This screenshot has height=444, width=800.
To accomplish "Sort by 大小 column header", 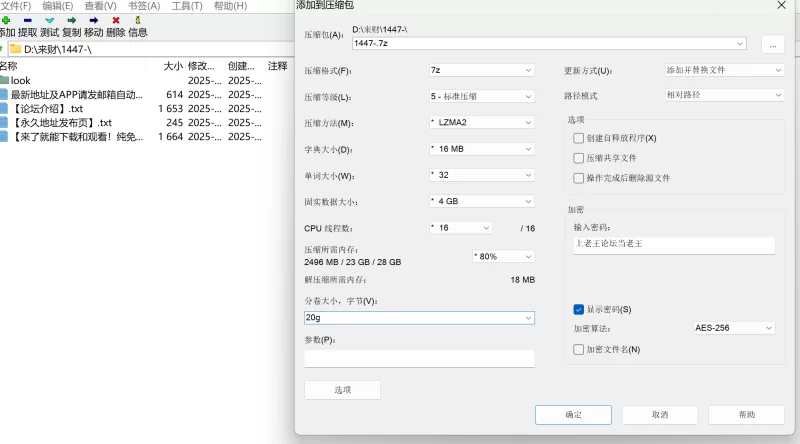I will [x=173, y=66].
